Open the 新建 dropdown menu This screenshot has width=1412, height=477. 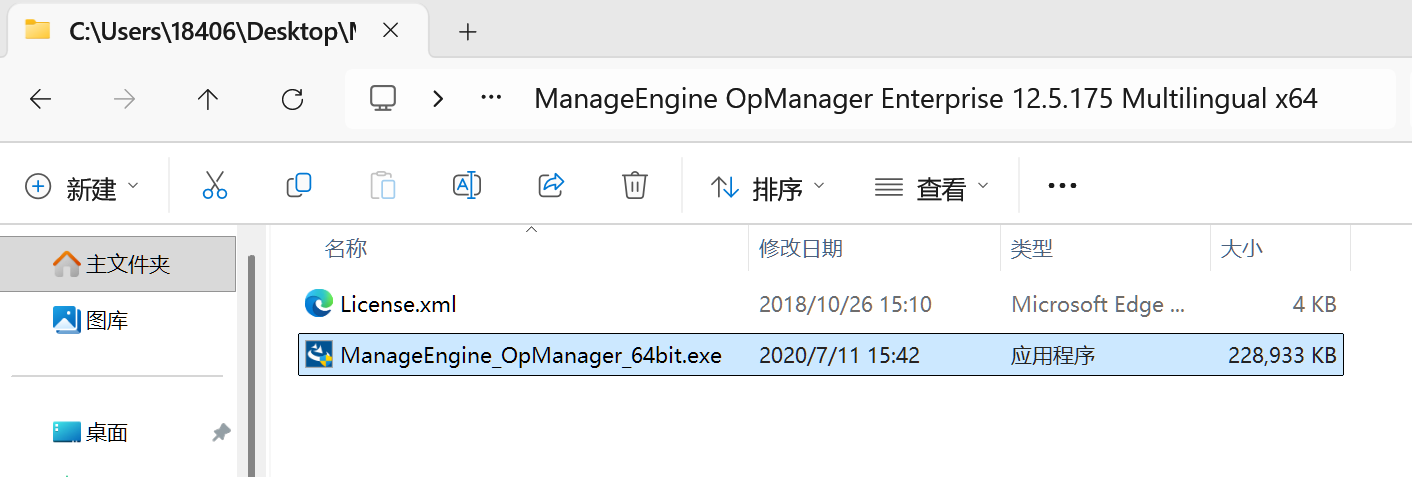tap(83, 187)
